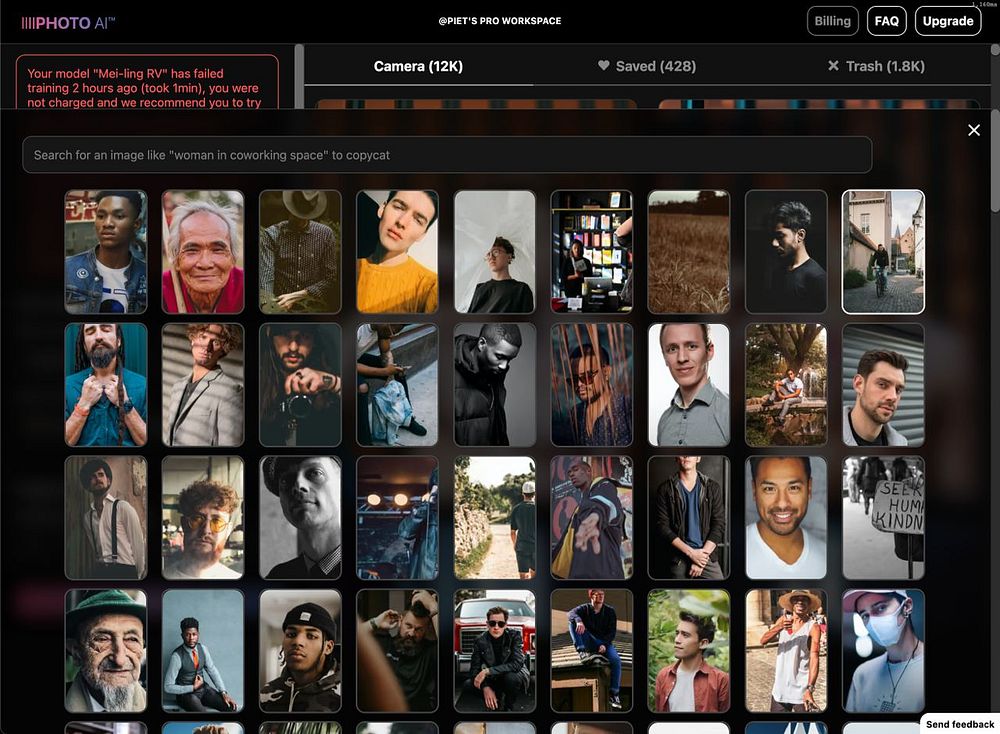Select the brown grass field photo

pyautogui.click(x=689, y=252)
